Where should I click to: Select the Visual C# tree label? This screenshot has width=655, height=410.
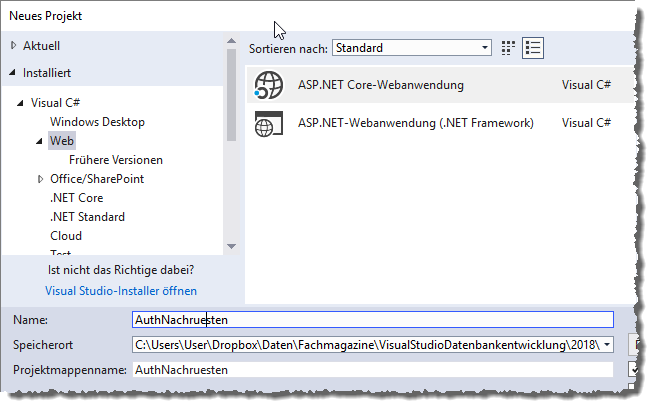tap(55, 103)
